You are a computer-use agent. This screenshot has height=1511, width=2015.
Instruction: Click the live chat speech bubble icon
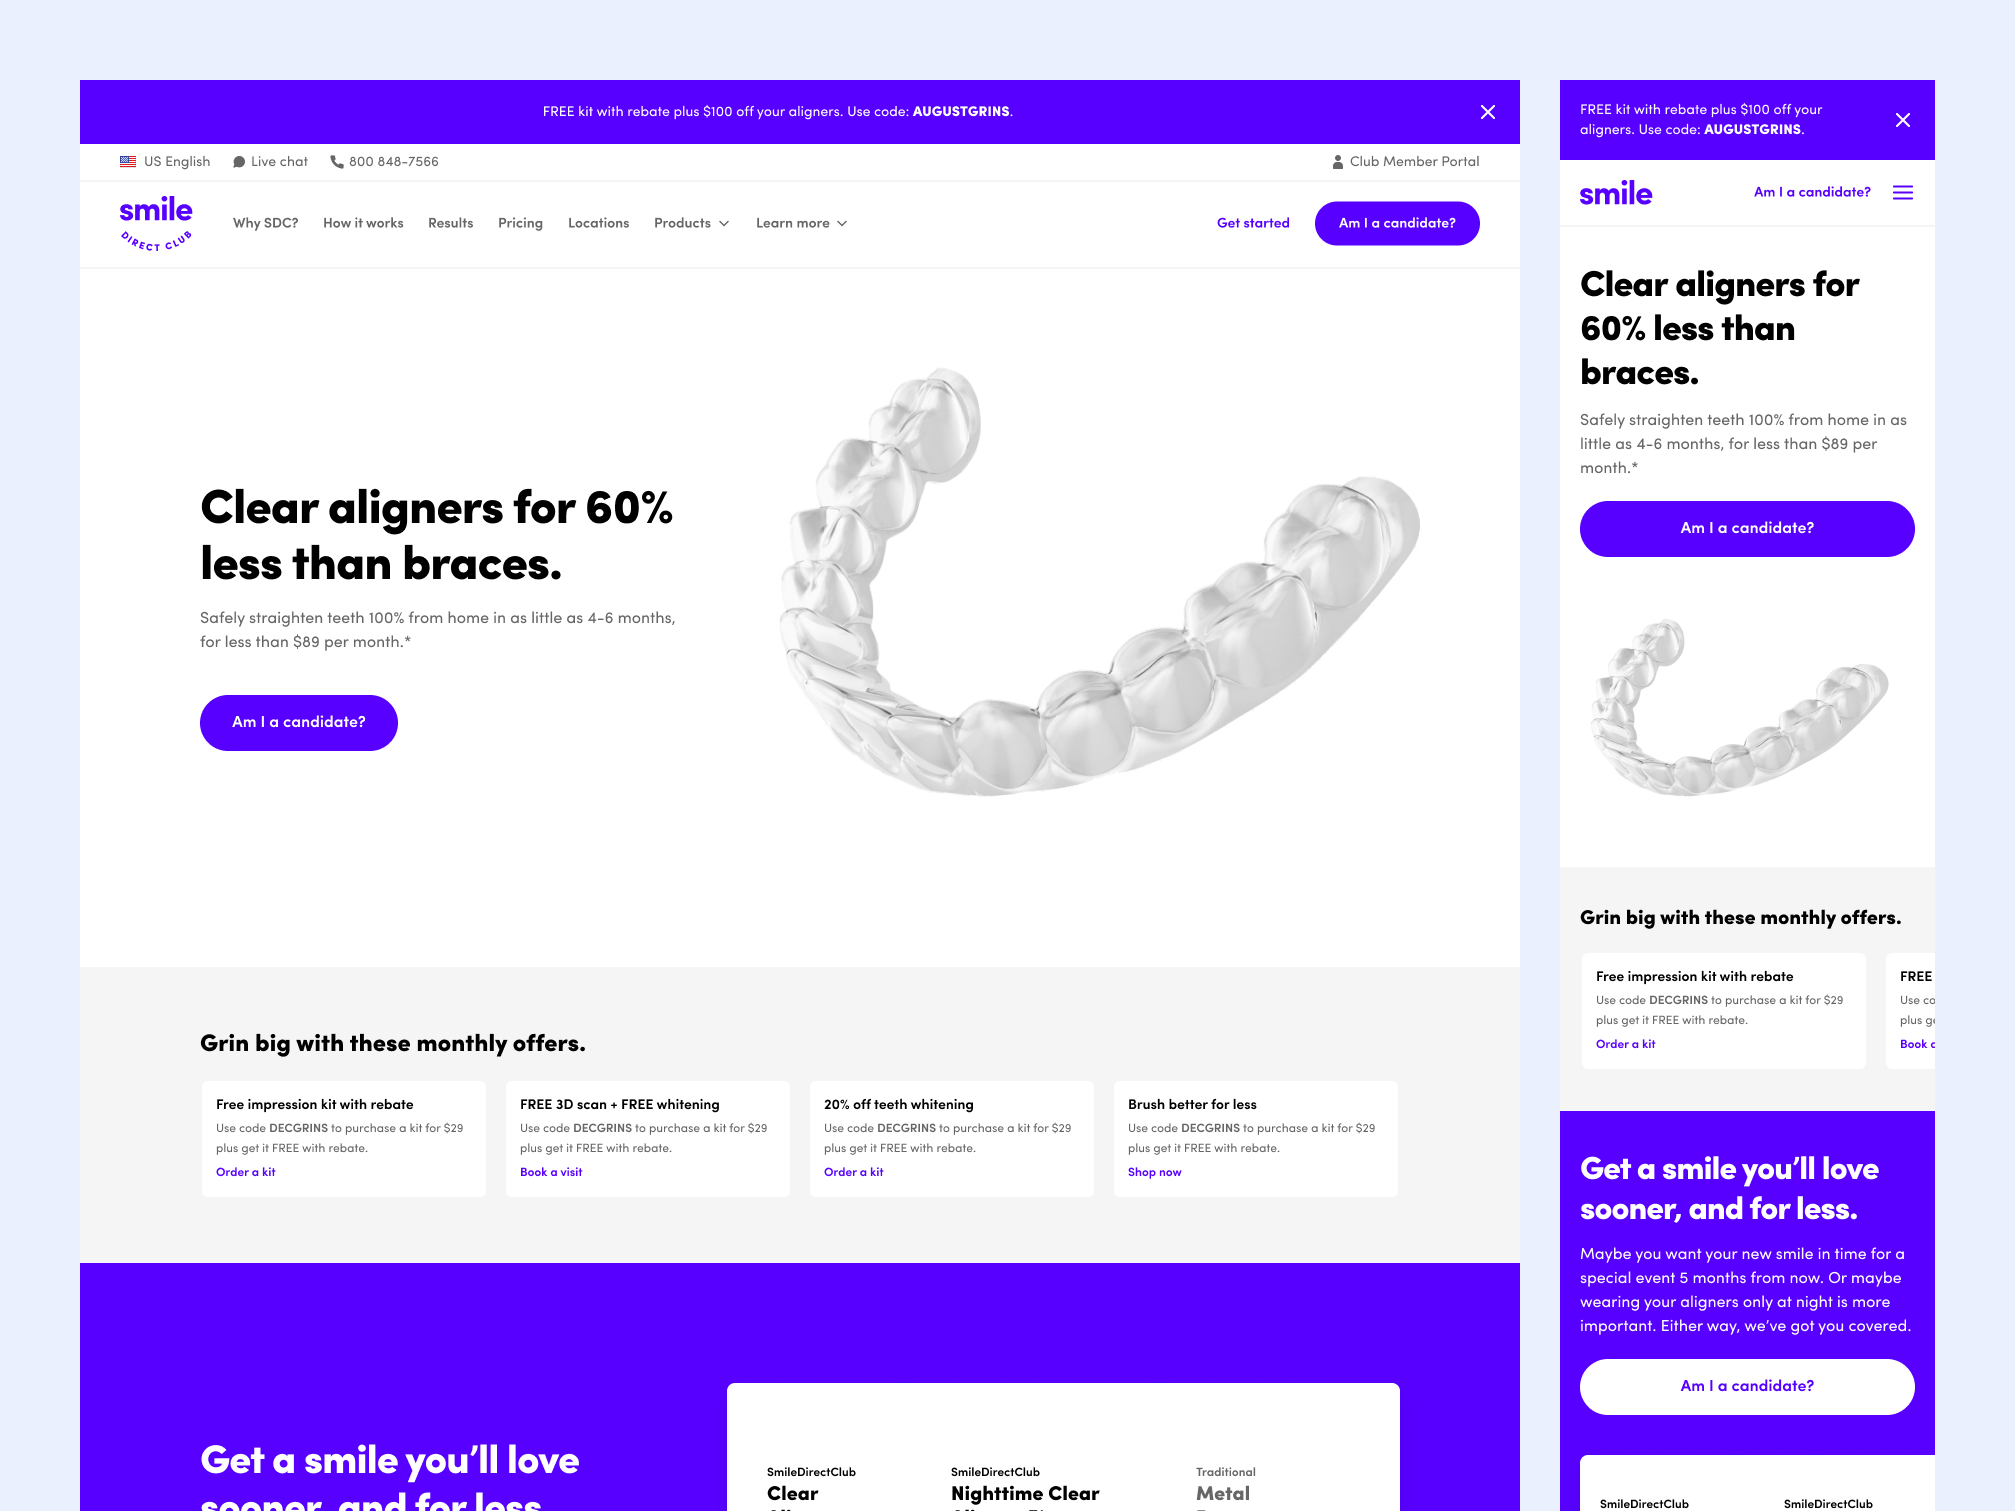[x=240, y=162]
